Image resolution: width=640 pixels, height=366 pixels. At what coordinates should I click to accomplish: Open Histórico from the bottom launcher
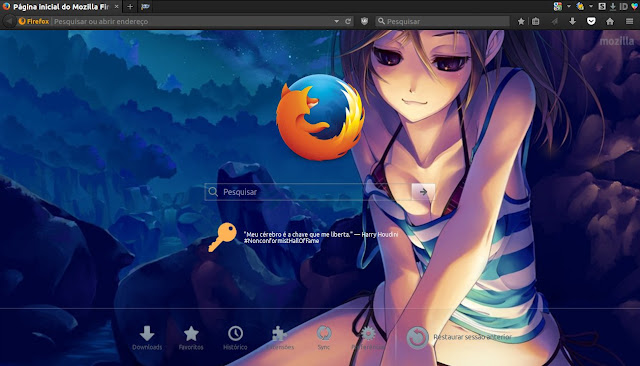click(235, 338)
